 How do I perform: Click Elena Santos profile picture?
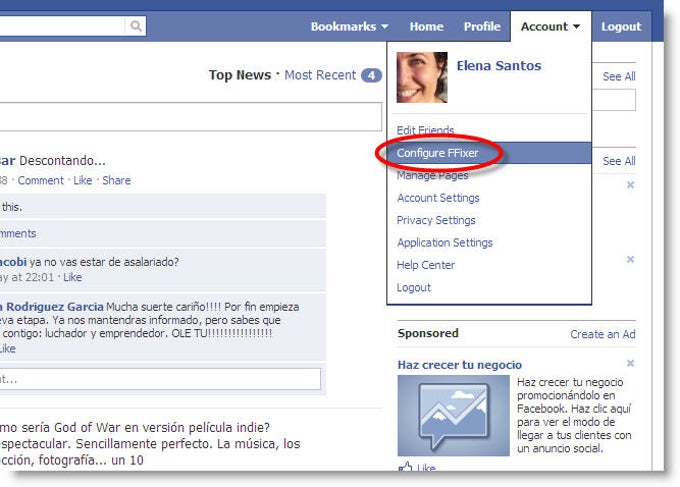pyautogui.click(x=422, y=77)
